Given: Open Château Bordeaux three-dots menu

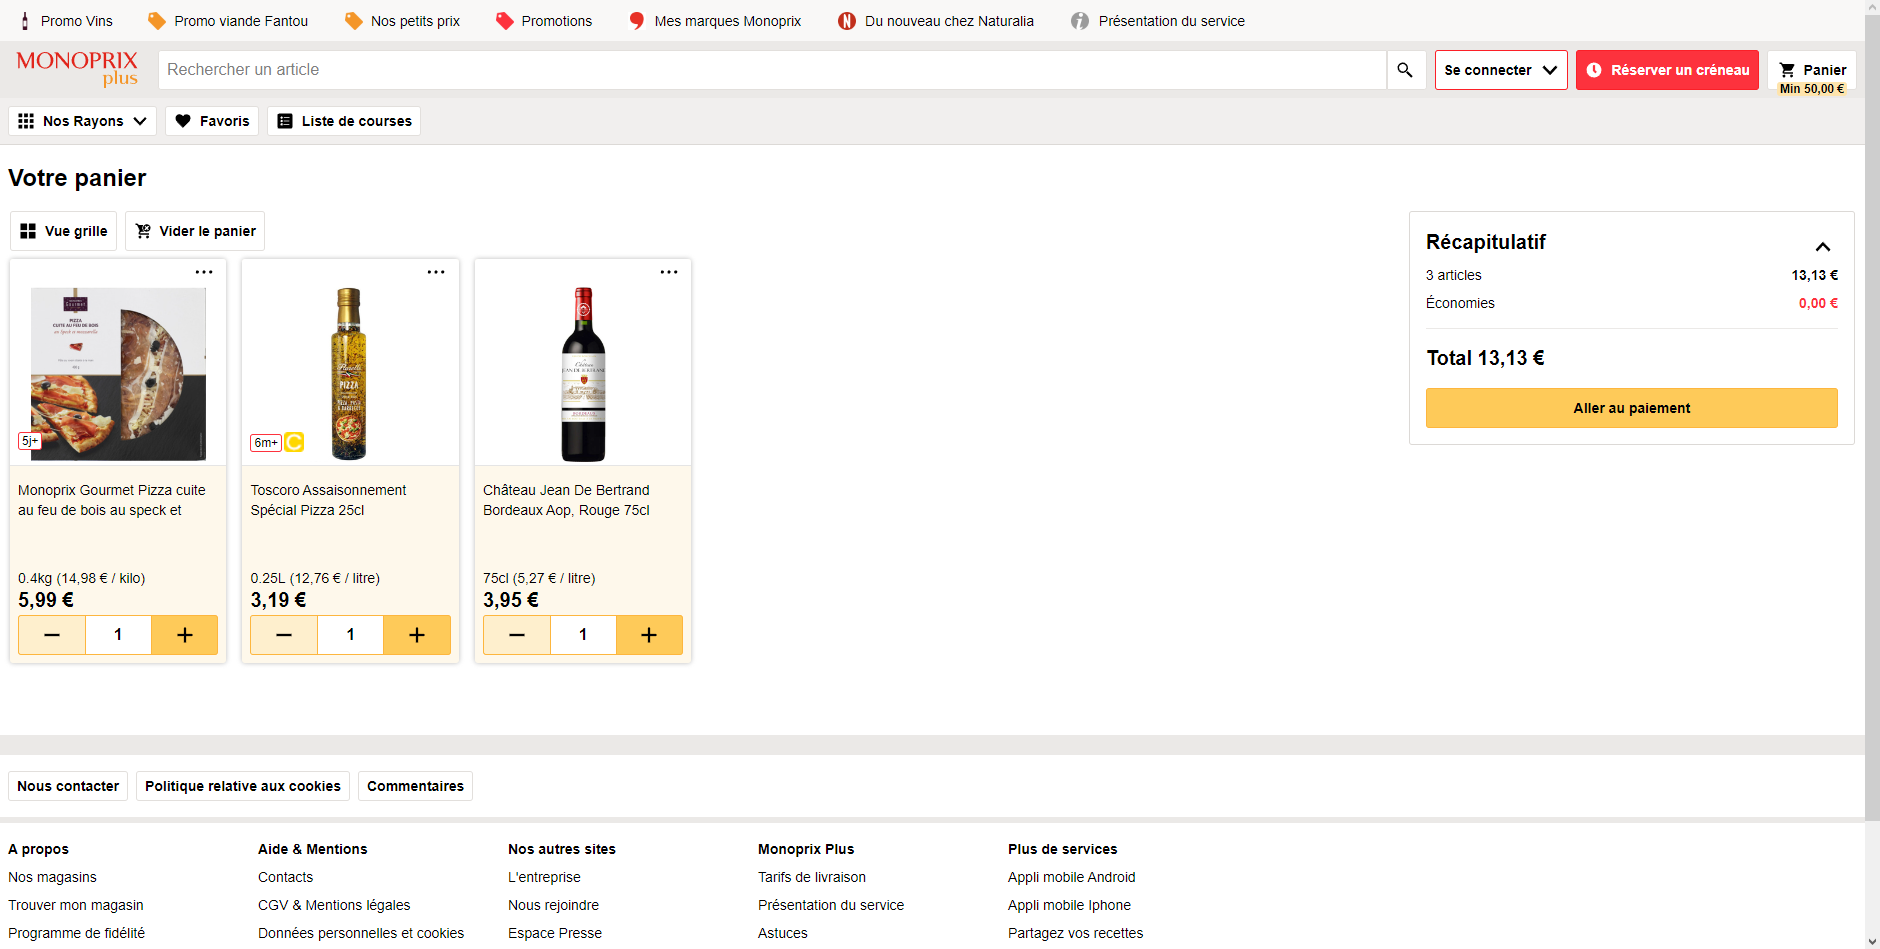Looking at the screenshot, I should [x=669, y=272].
